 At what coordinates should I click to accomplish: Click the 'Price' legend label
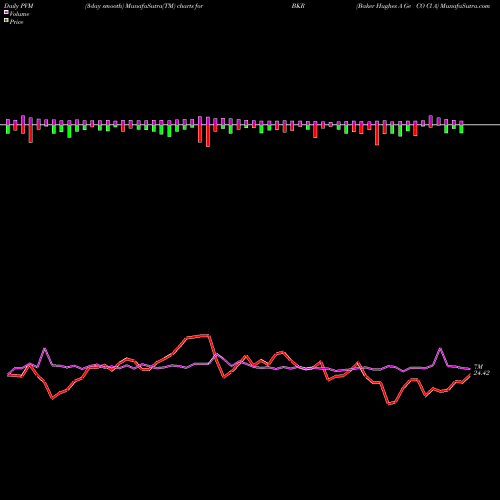[16, 22]
